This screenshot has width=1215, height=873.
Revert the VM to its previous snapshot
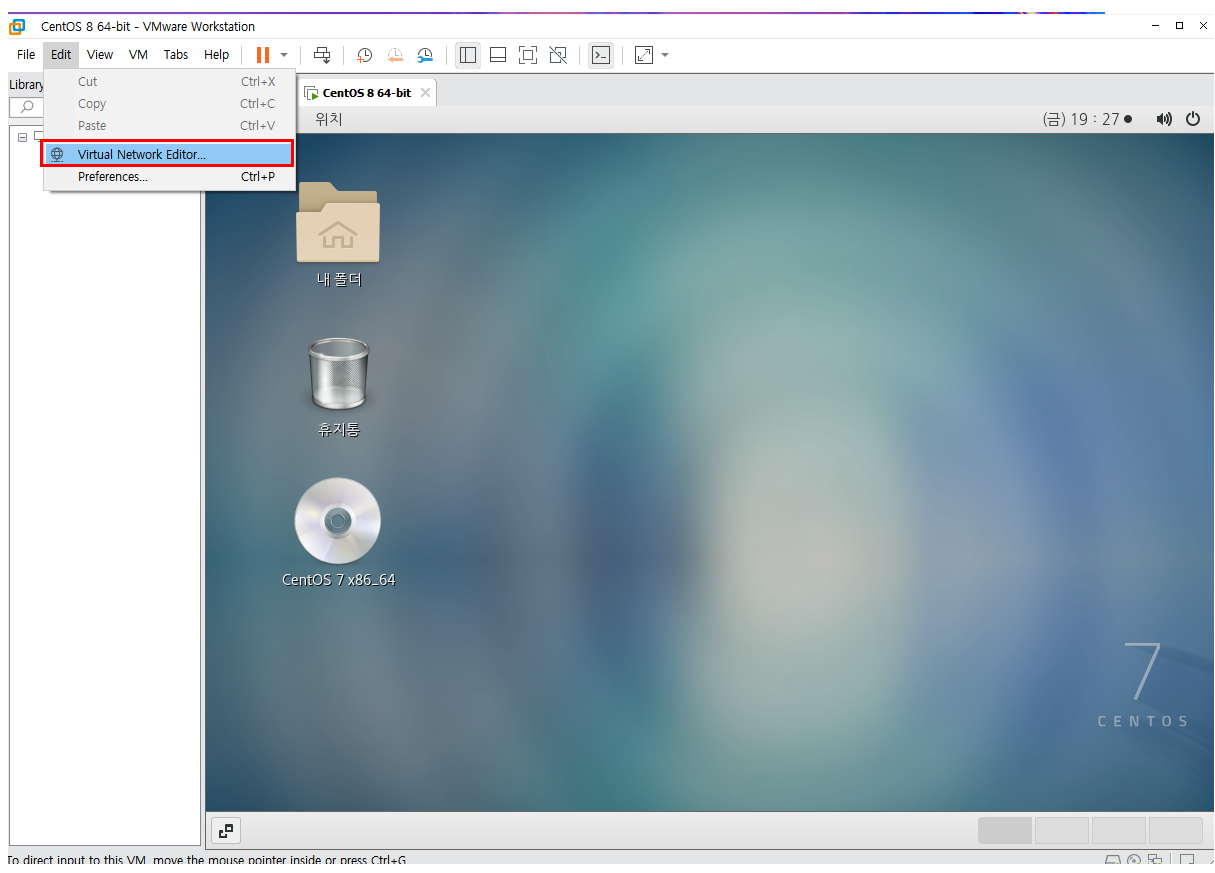pyautogui.click(x=395, y=55)
